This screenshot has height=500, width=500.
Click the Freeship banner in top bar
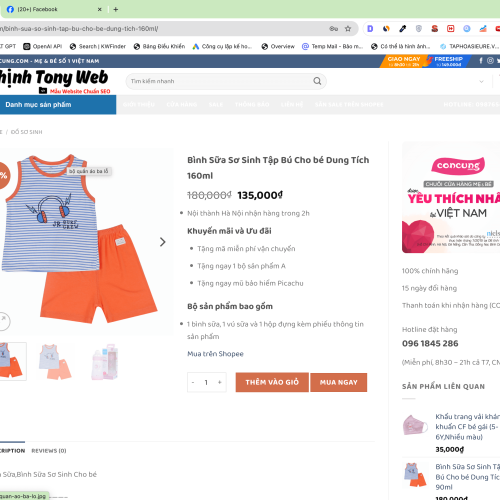coord(448,61)
